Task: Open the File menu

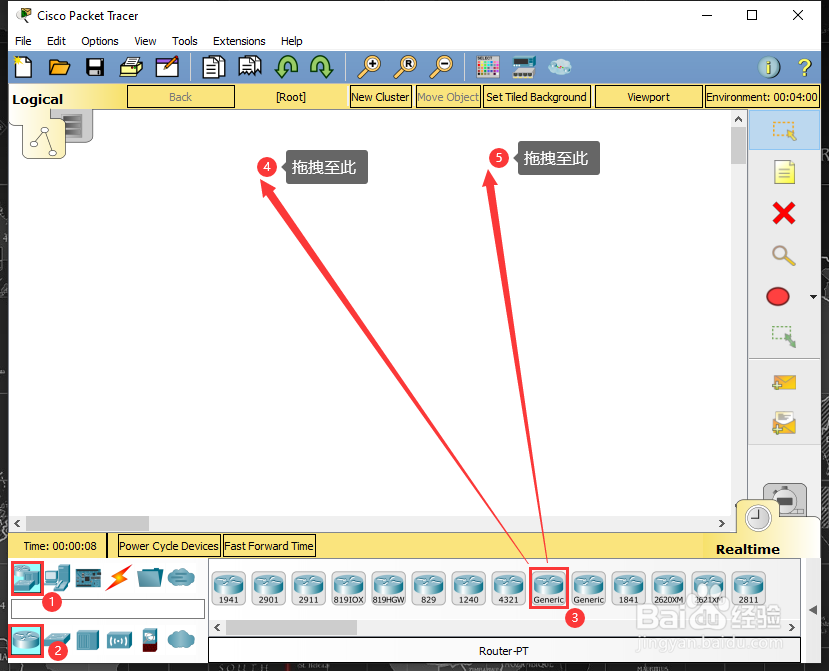Action: tap(23, 41)
